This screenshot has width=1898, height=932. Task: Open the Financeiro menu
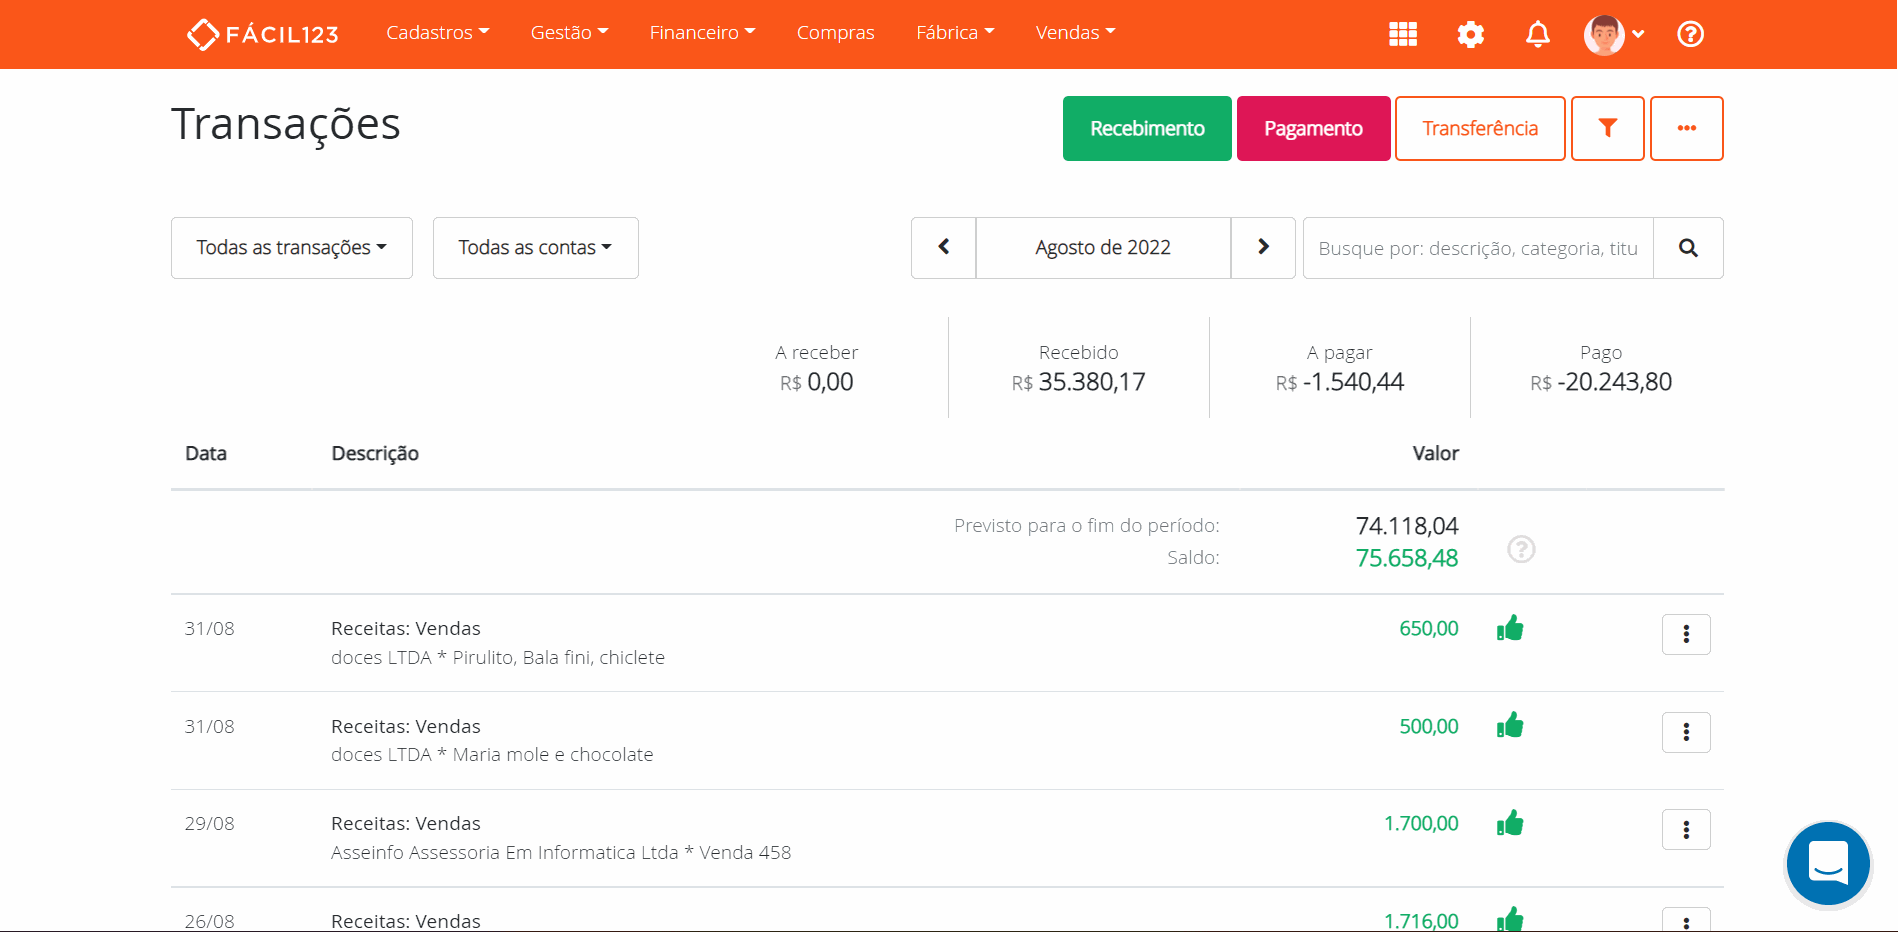702,33
